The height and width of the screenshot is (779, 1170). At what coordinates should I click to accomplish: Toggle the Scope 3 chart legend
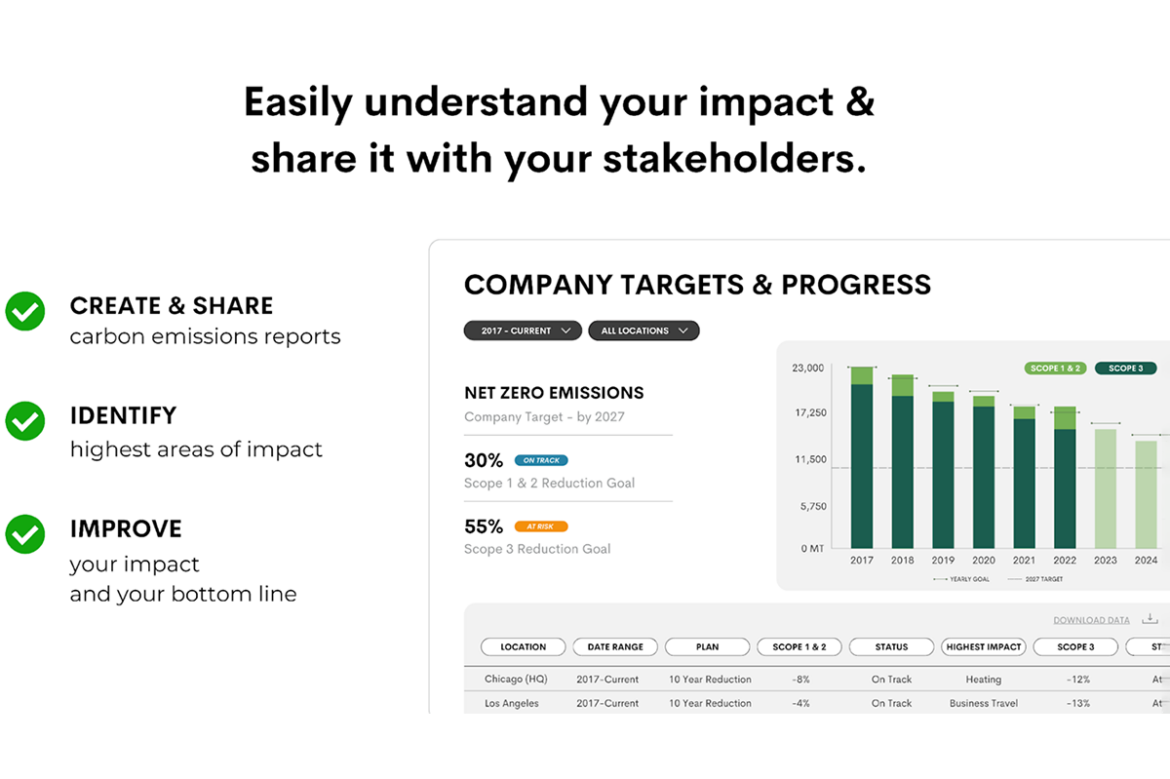[1125, 368]
